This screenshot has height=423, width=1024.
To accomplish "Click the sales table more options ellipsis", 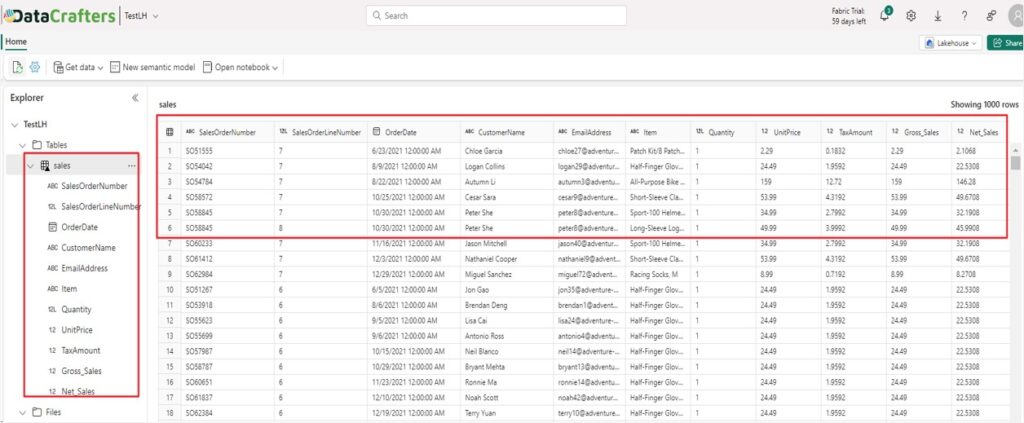I will (x=131, y=165).
